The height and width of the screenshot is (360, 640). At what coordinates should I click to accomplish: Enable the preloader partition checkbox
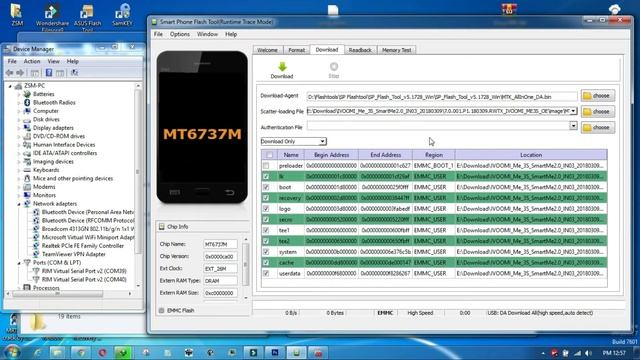point(266,166)
